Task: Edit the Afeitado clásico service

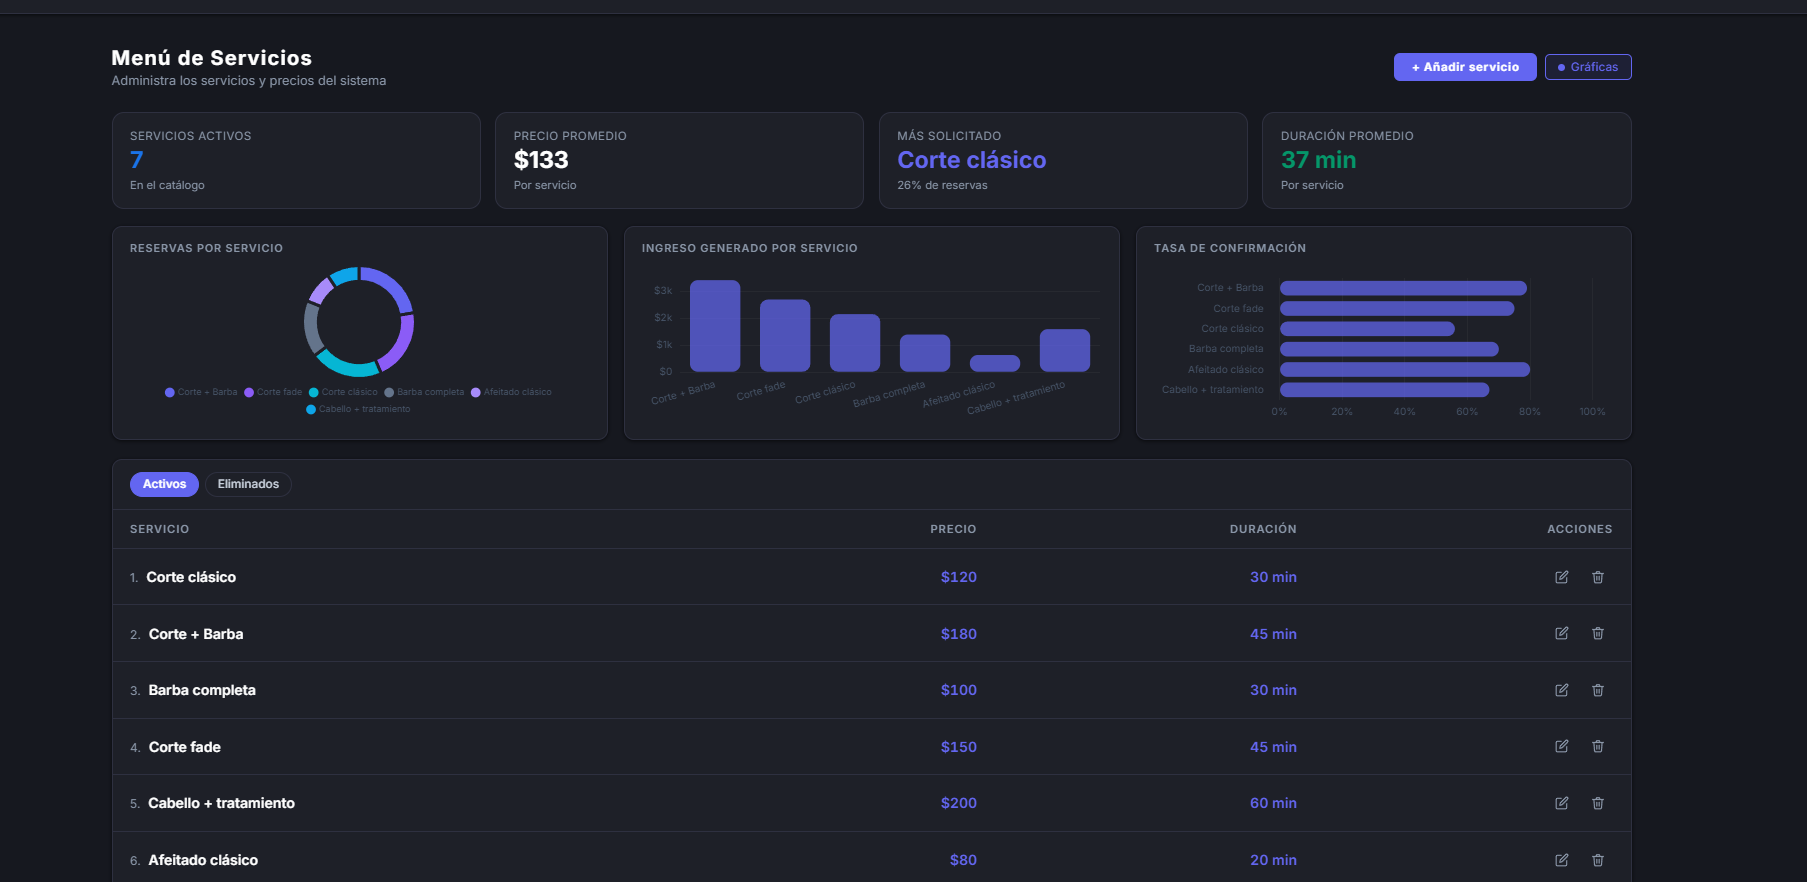Action: (1561, 860)
